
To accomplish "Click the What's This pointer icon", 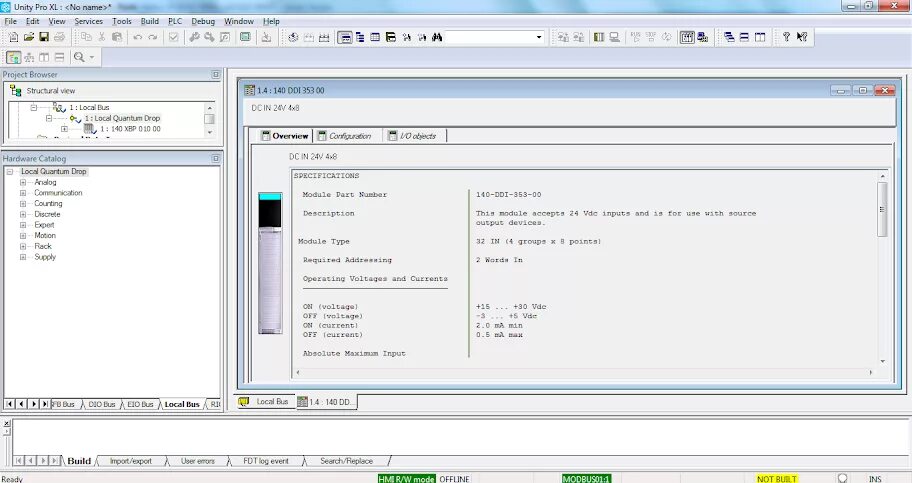I will [802, 37].
